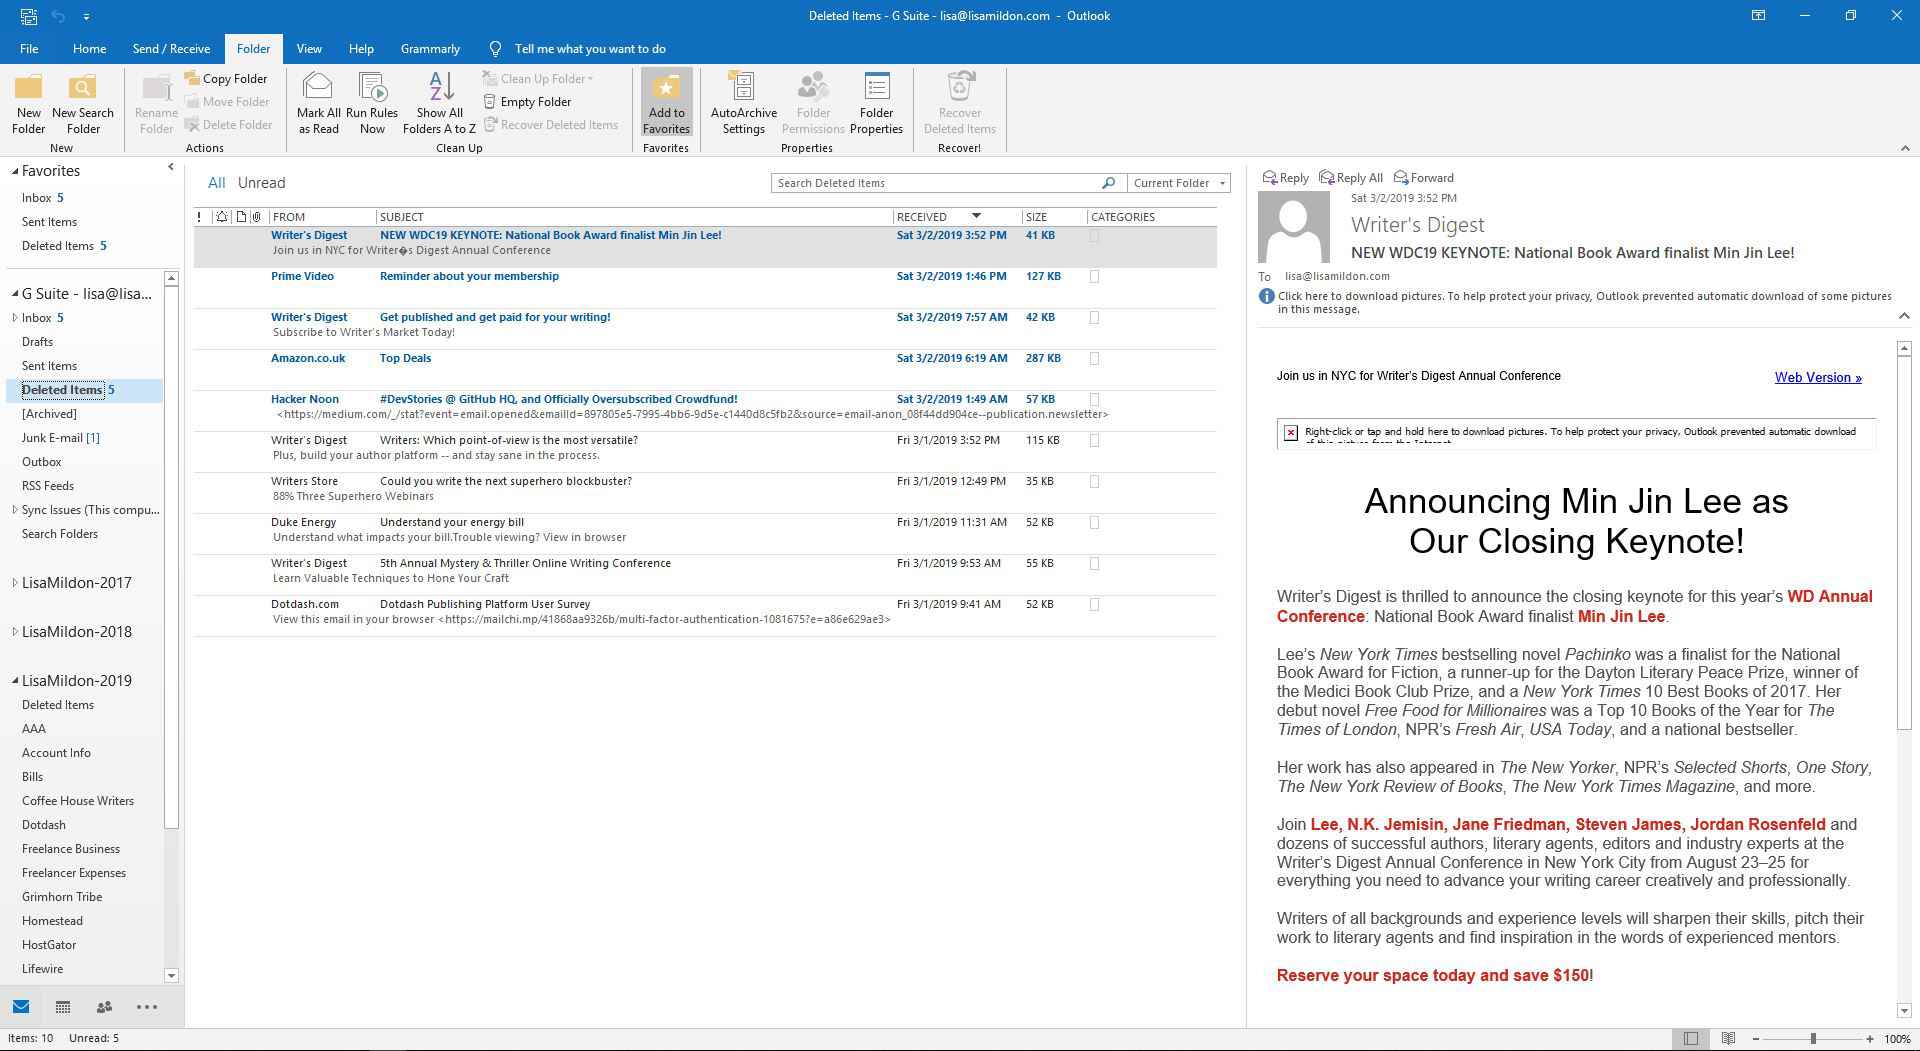Screen dimensions: 1920x1051
Task: Open the Web Version link
Action: (1817, 377)
